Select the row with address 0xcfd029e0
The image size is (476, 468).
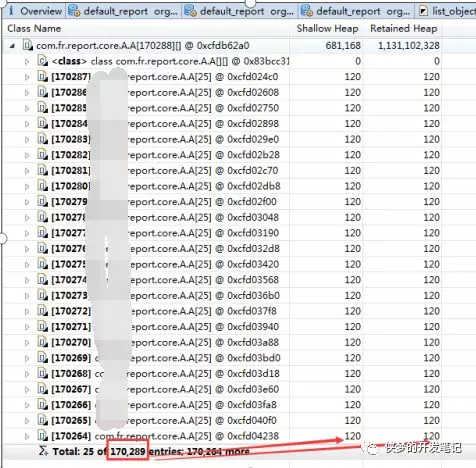coord(222,139)
